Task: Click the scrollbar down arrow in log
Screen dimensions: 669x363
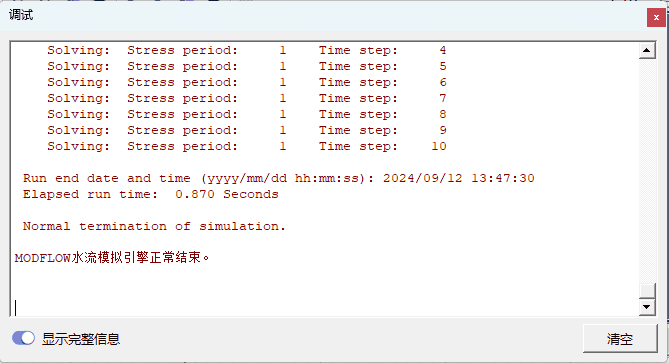Action: [x=647, y=307]
